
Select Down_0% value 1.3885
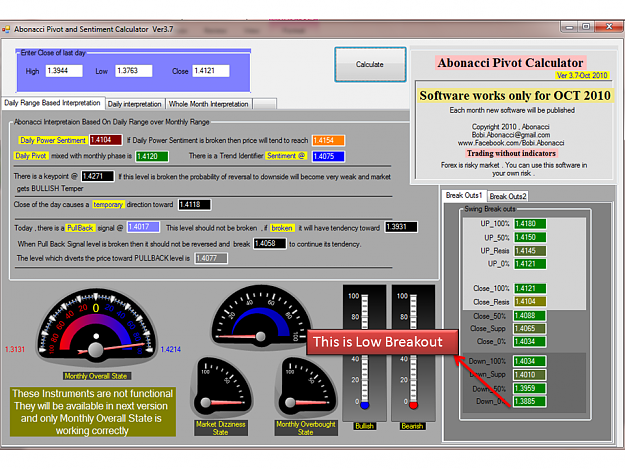[530, 402]
